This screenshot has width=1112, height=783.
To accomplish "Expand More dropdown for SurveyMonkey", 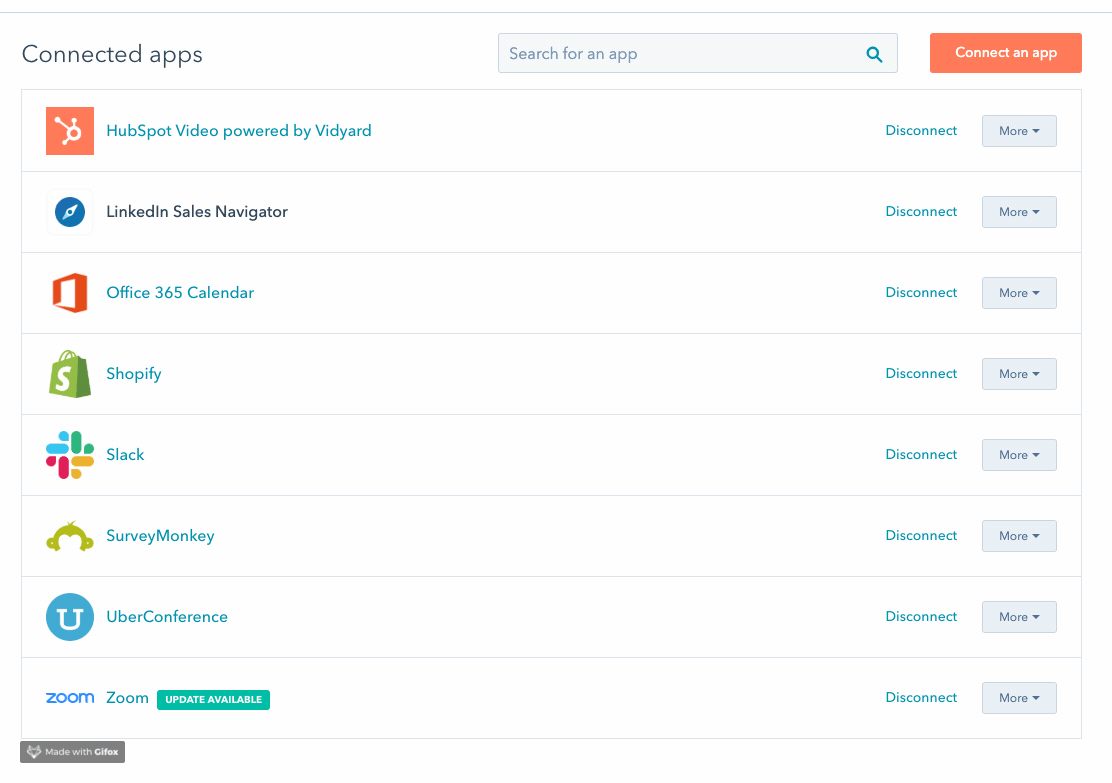I will pos(1019,536).
